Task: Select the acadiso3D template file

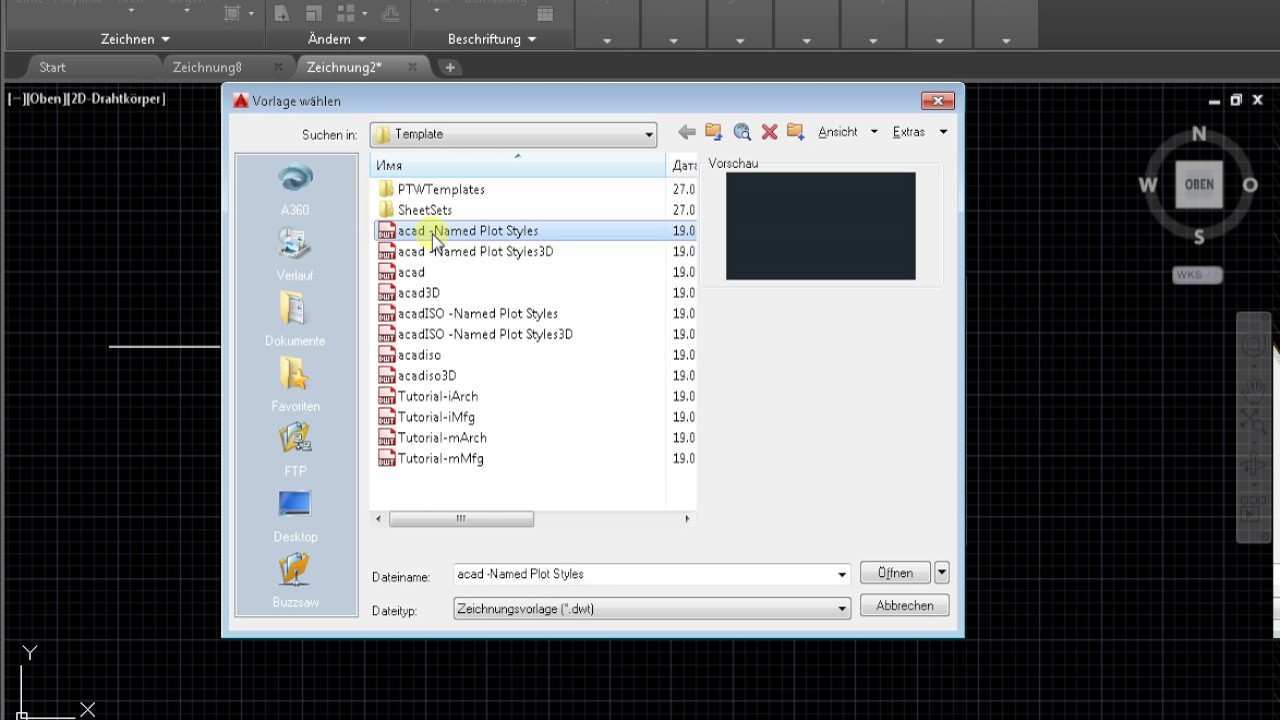Action: [x=426, y=376]
